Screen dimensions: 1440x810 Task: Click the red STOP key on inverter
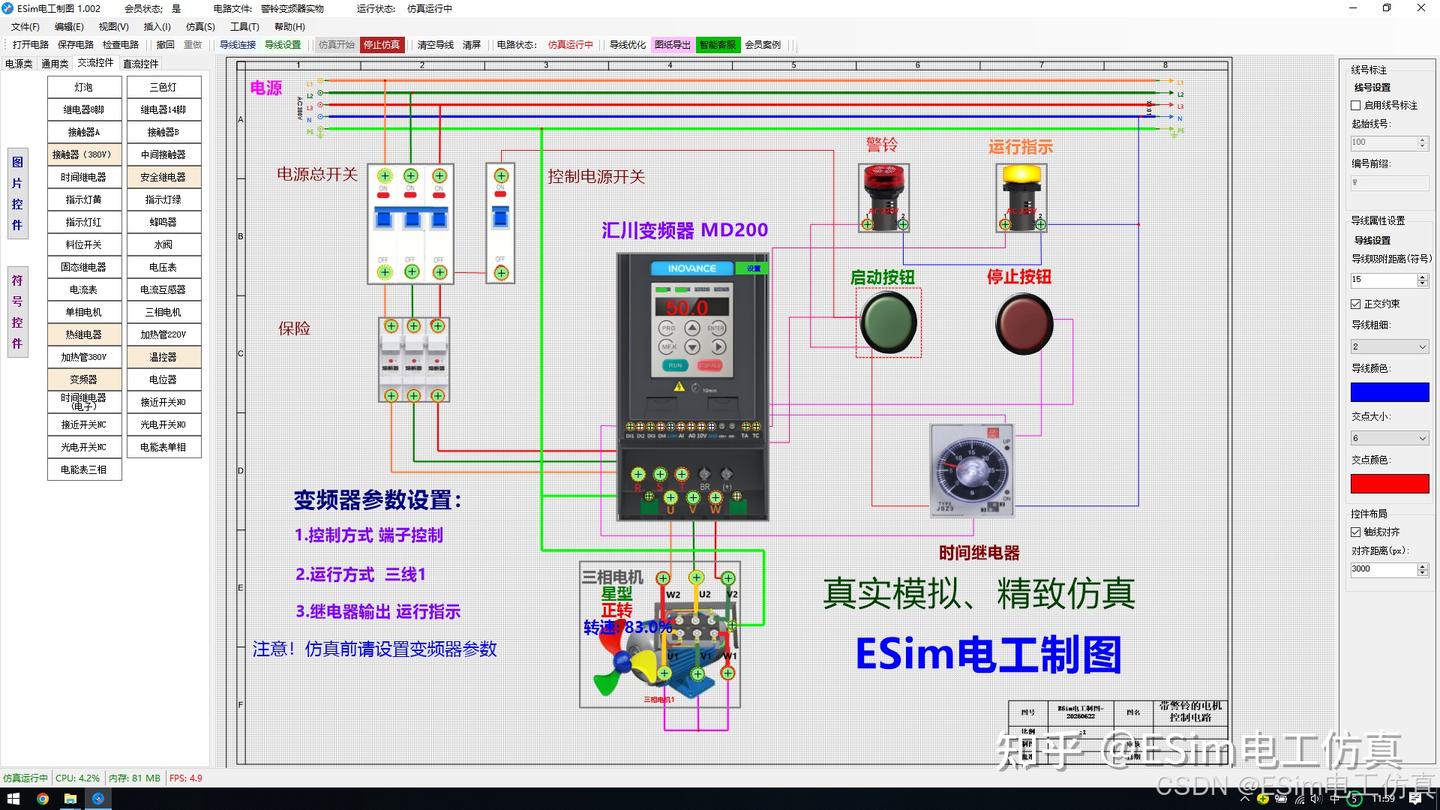click(710, 365)
